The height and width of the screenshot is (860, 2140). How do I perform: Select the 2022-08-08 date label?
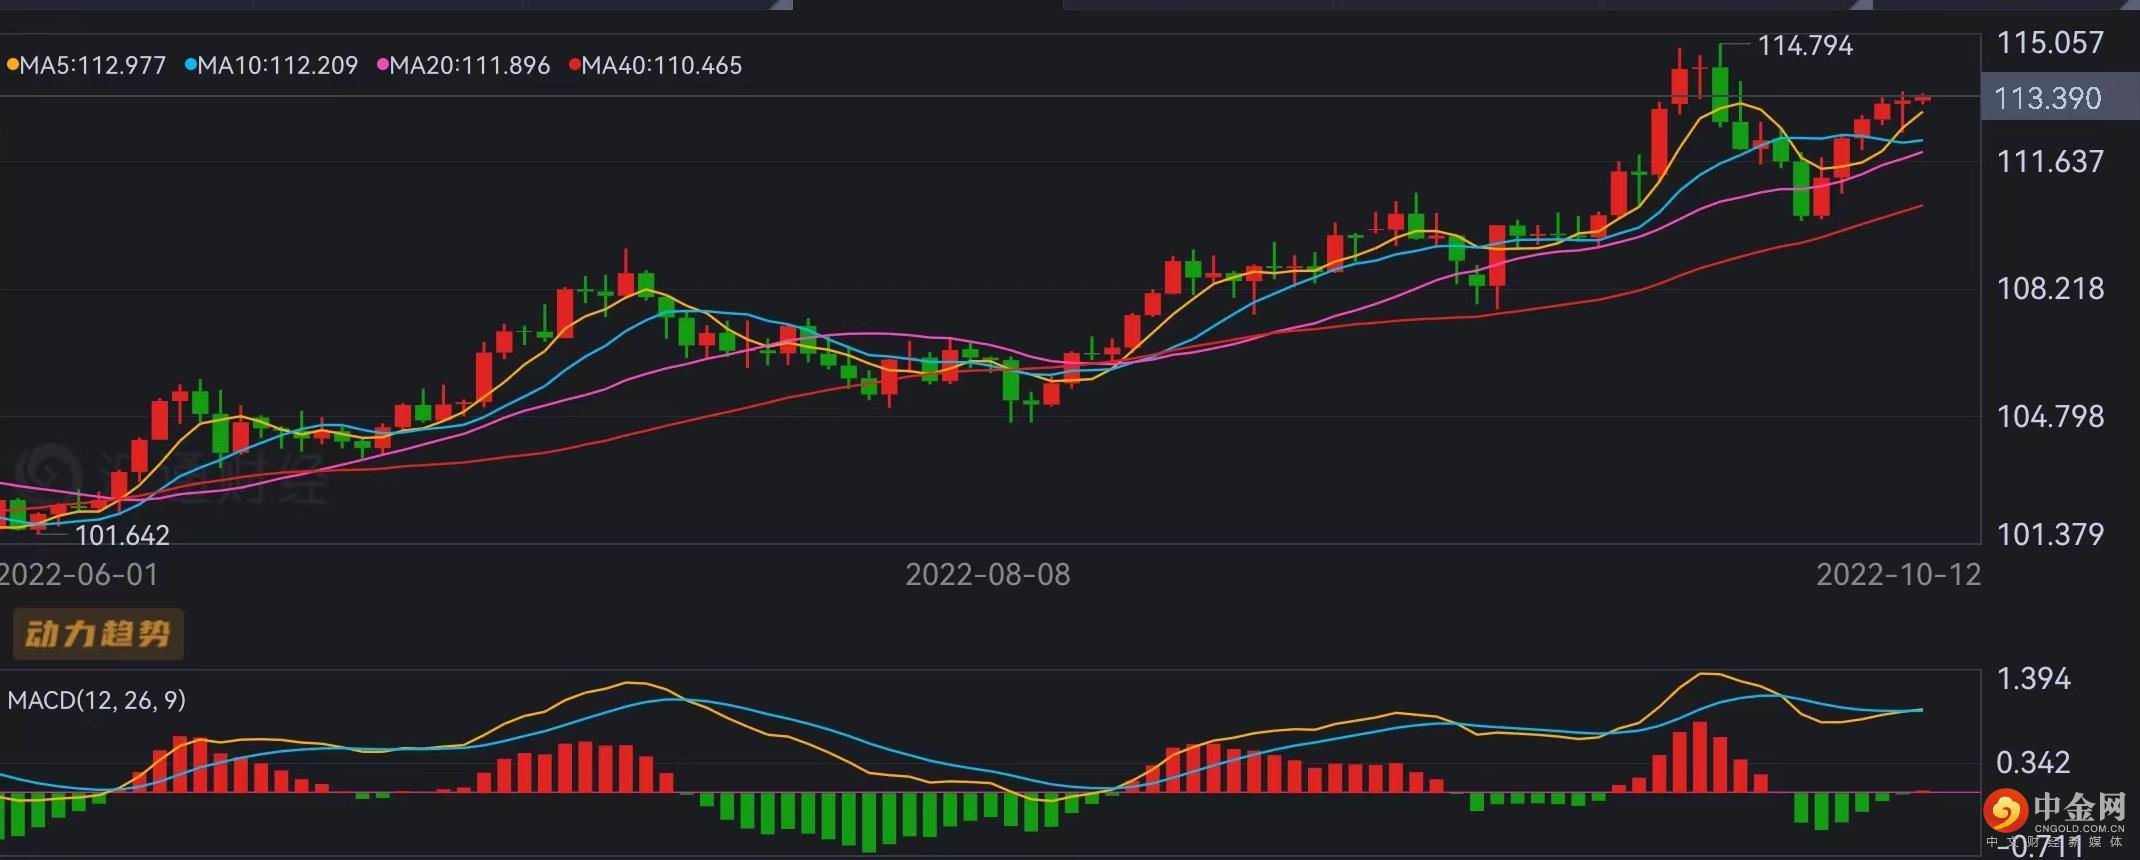(x=987, y=575)
